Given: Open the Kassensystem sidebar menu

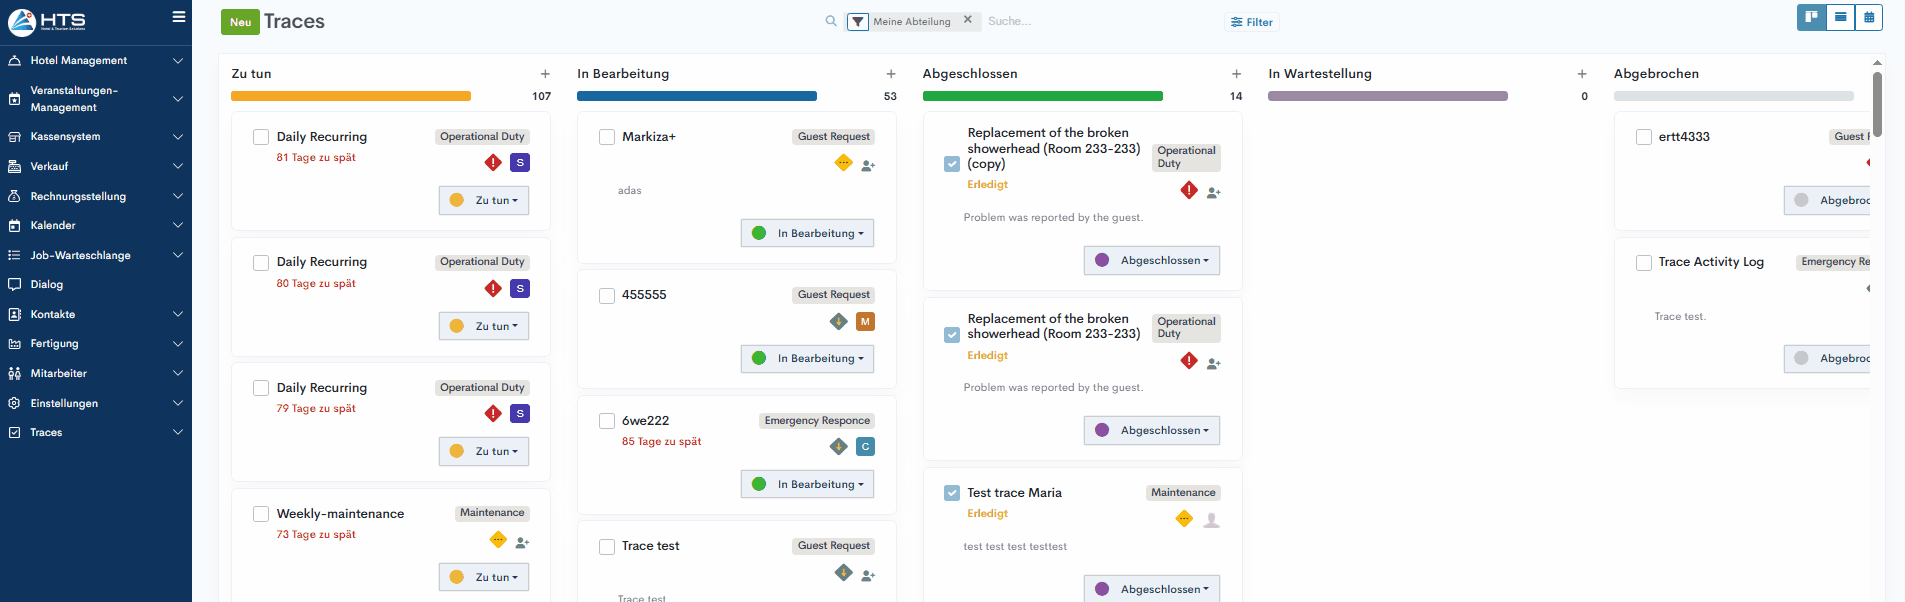Looking at the screenshot, I should (x=96, y=137).
